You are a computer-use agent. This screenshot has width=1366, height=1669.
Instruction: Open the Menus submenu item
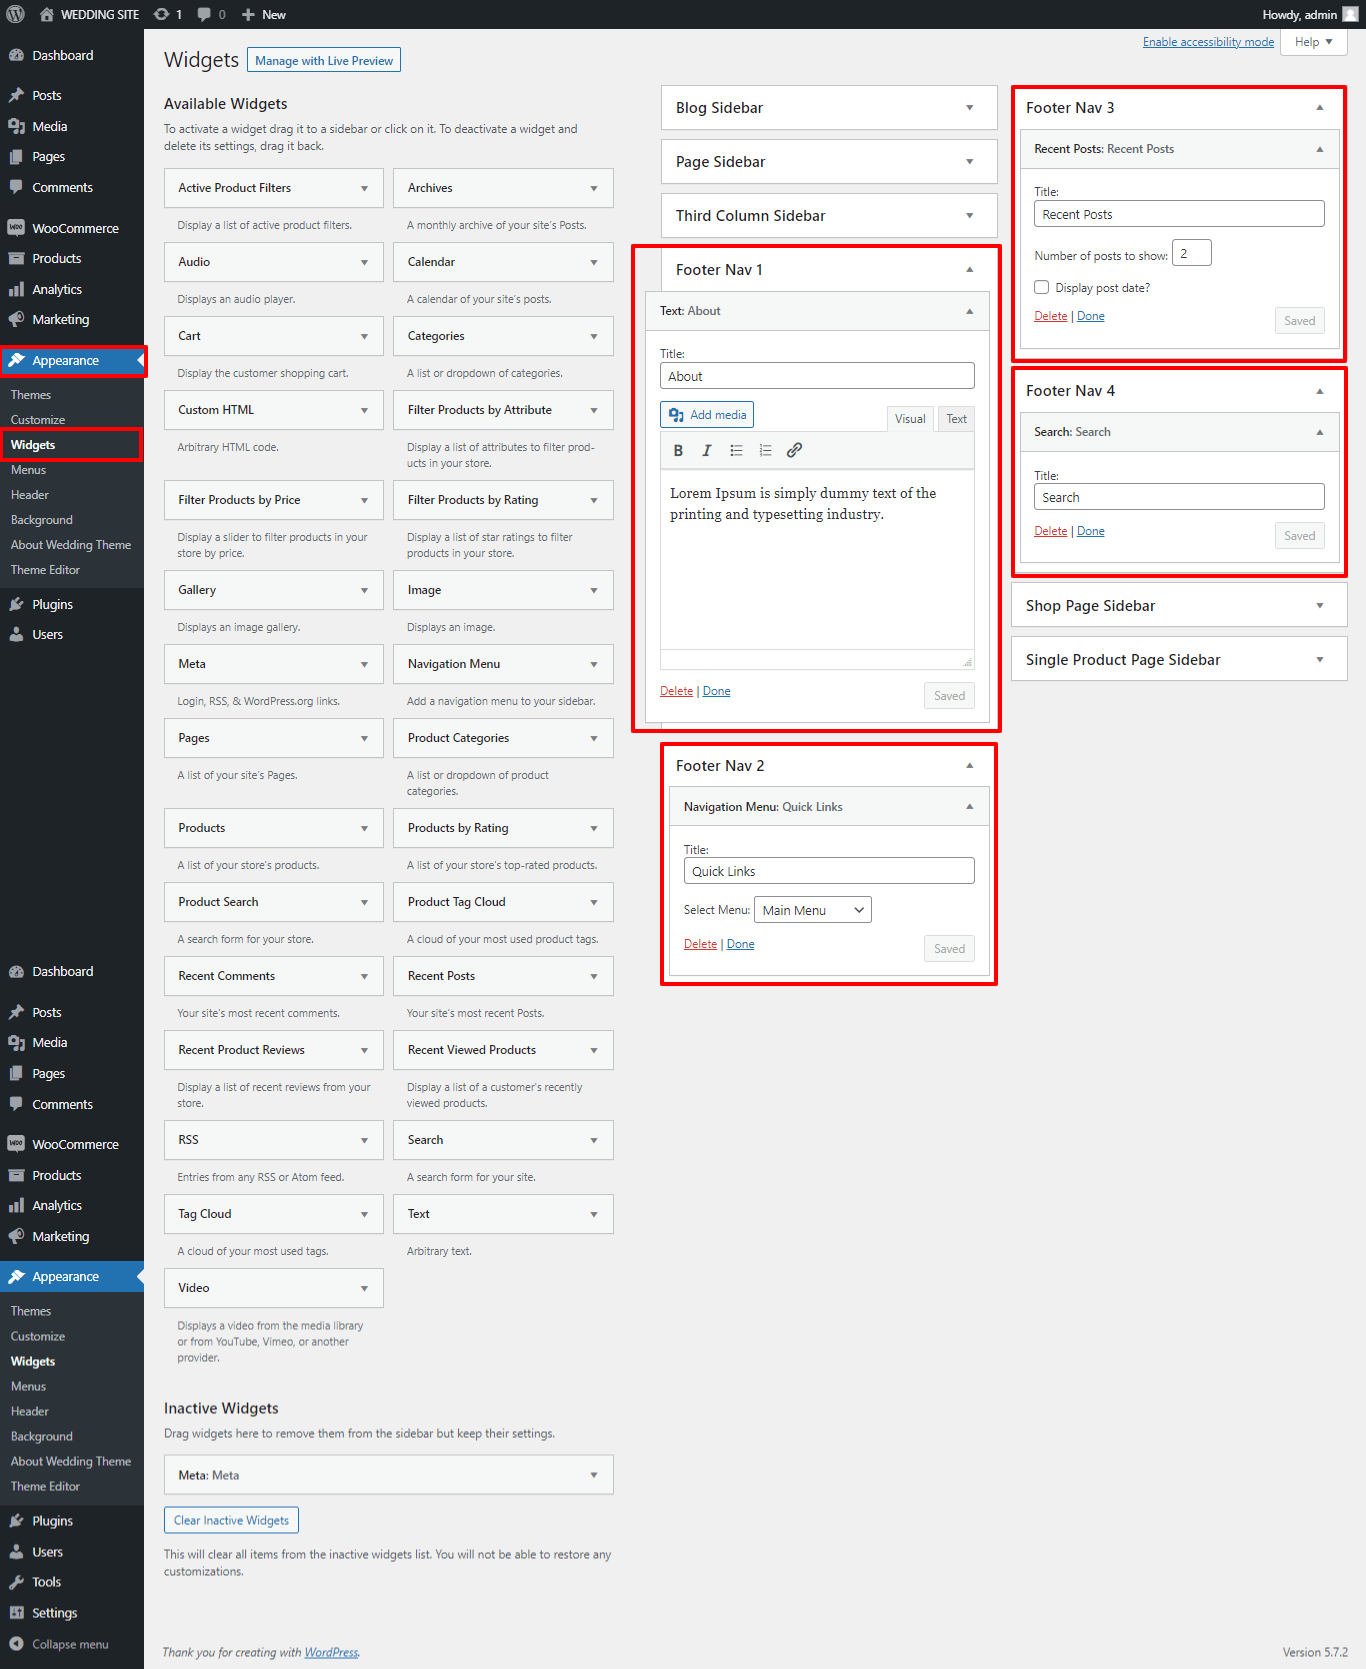pos(29,470)
